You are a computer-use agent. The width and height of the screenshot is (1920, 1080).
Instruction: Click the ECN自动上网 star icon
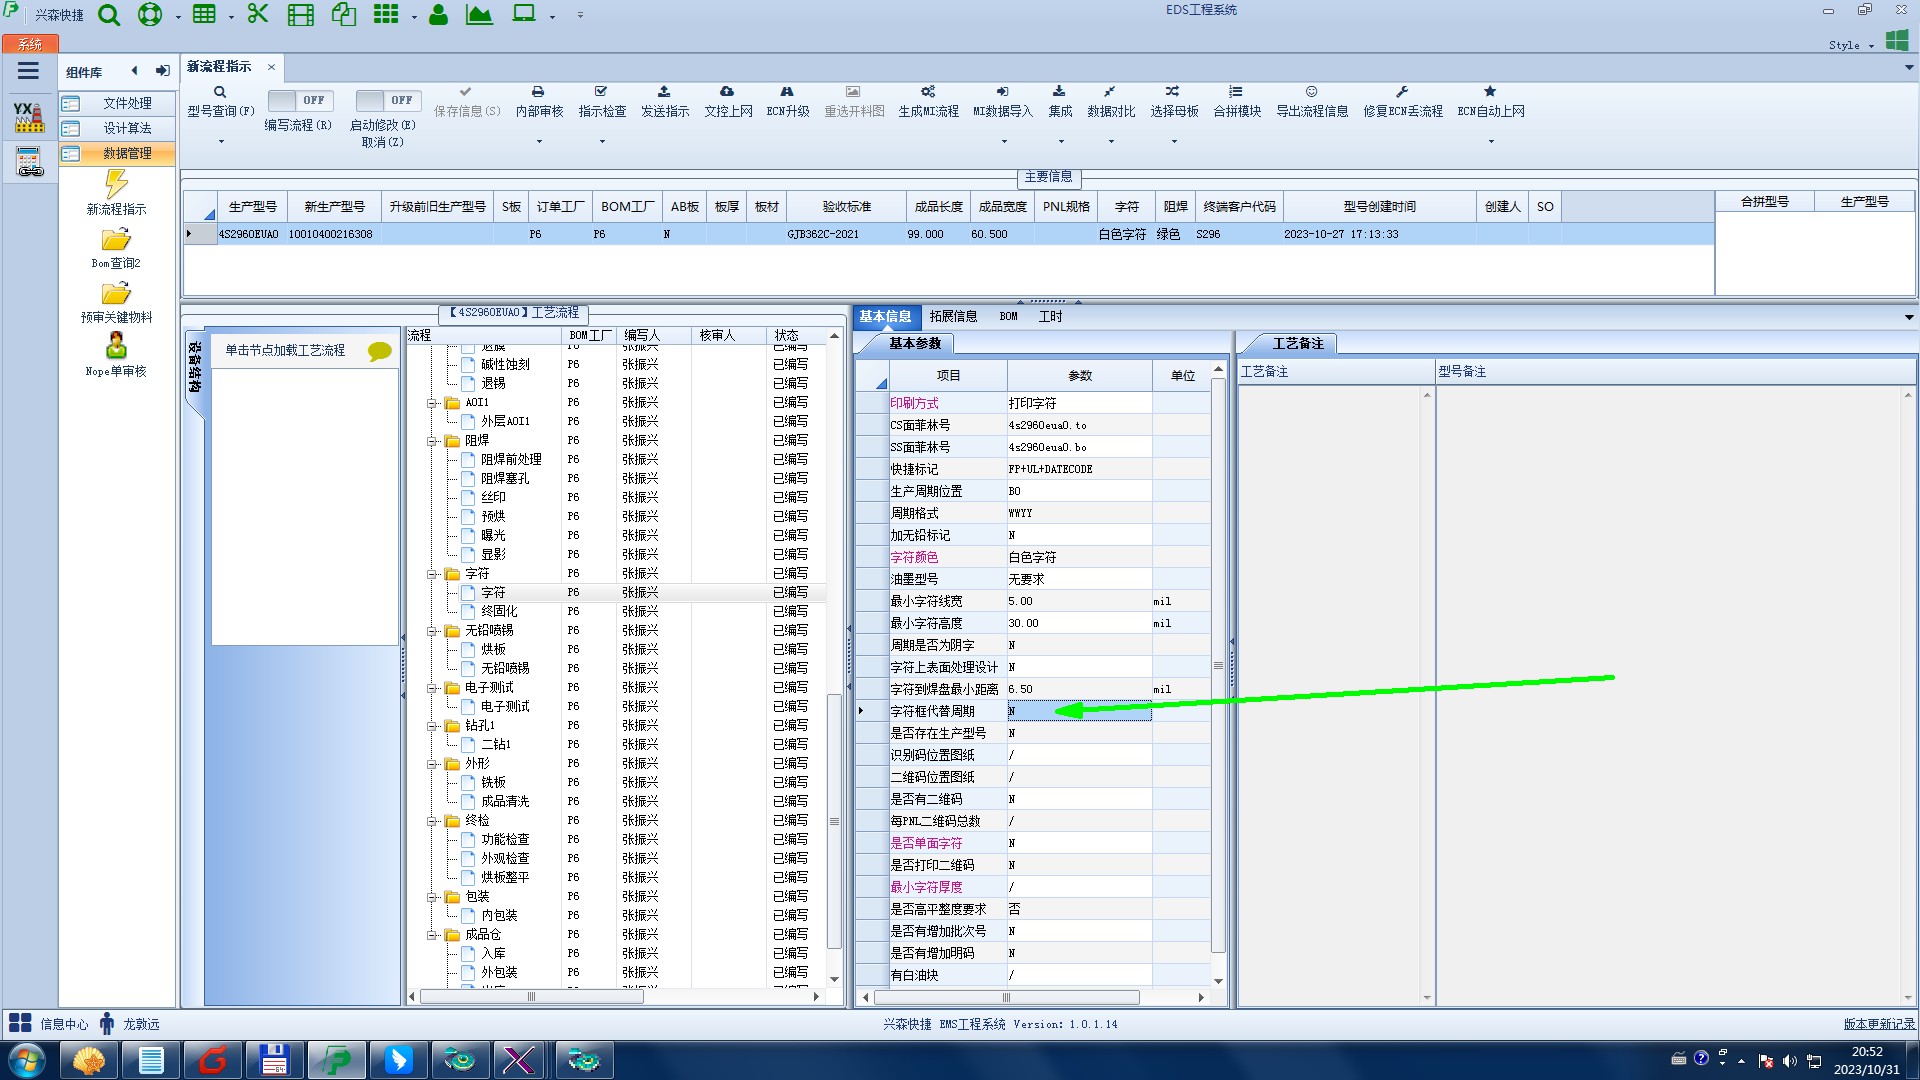pos(1490,92)
